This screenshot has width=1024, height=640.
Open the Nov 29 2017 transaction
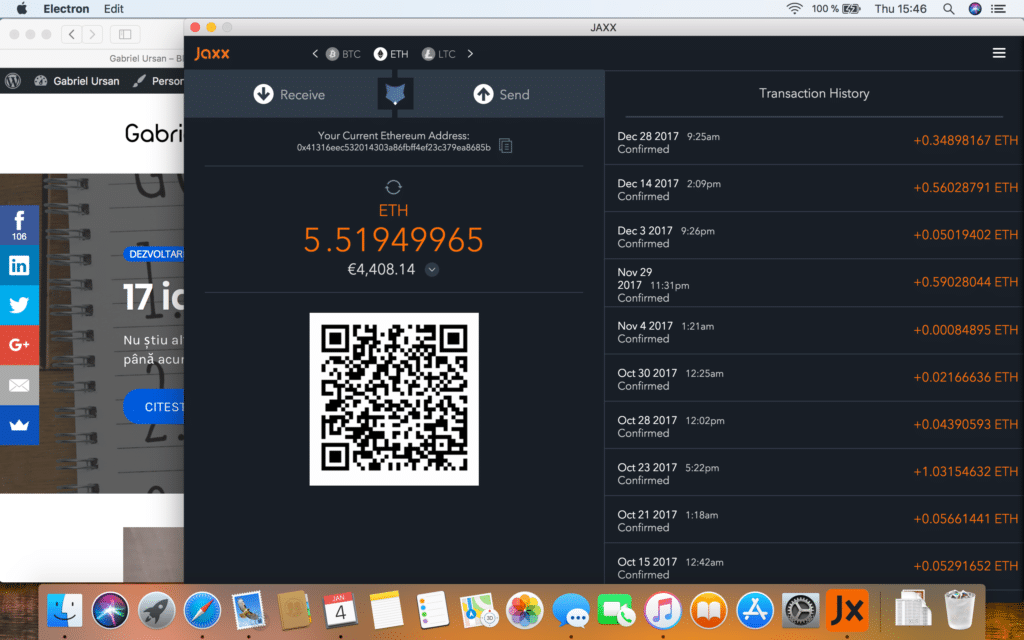point(814,283)
